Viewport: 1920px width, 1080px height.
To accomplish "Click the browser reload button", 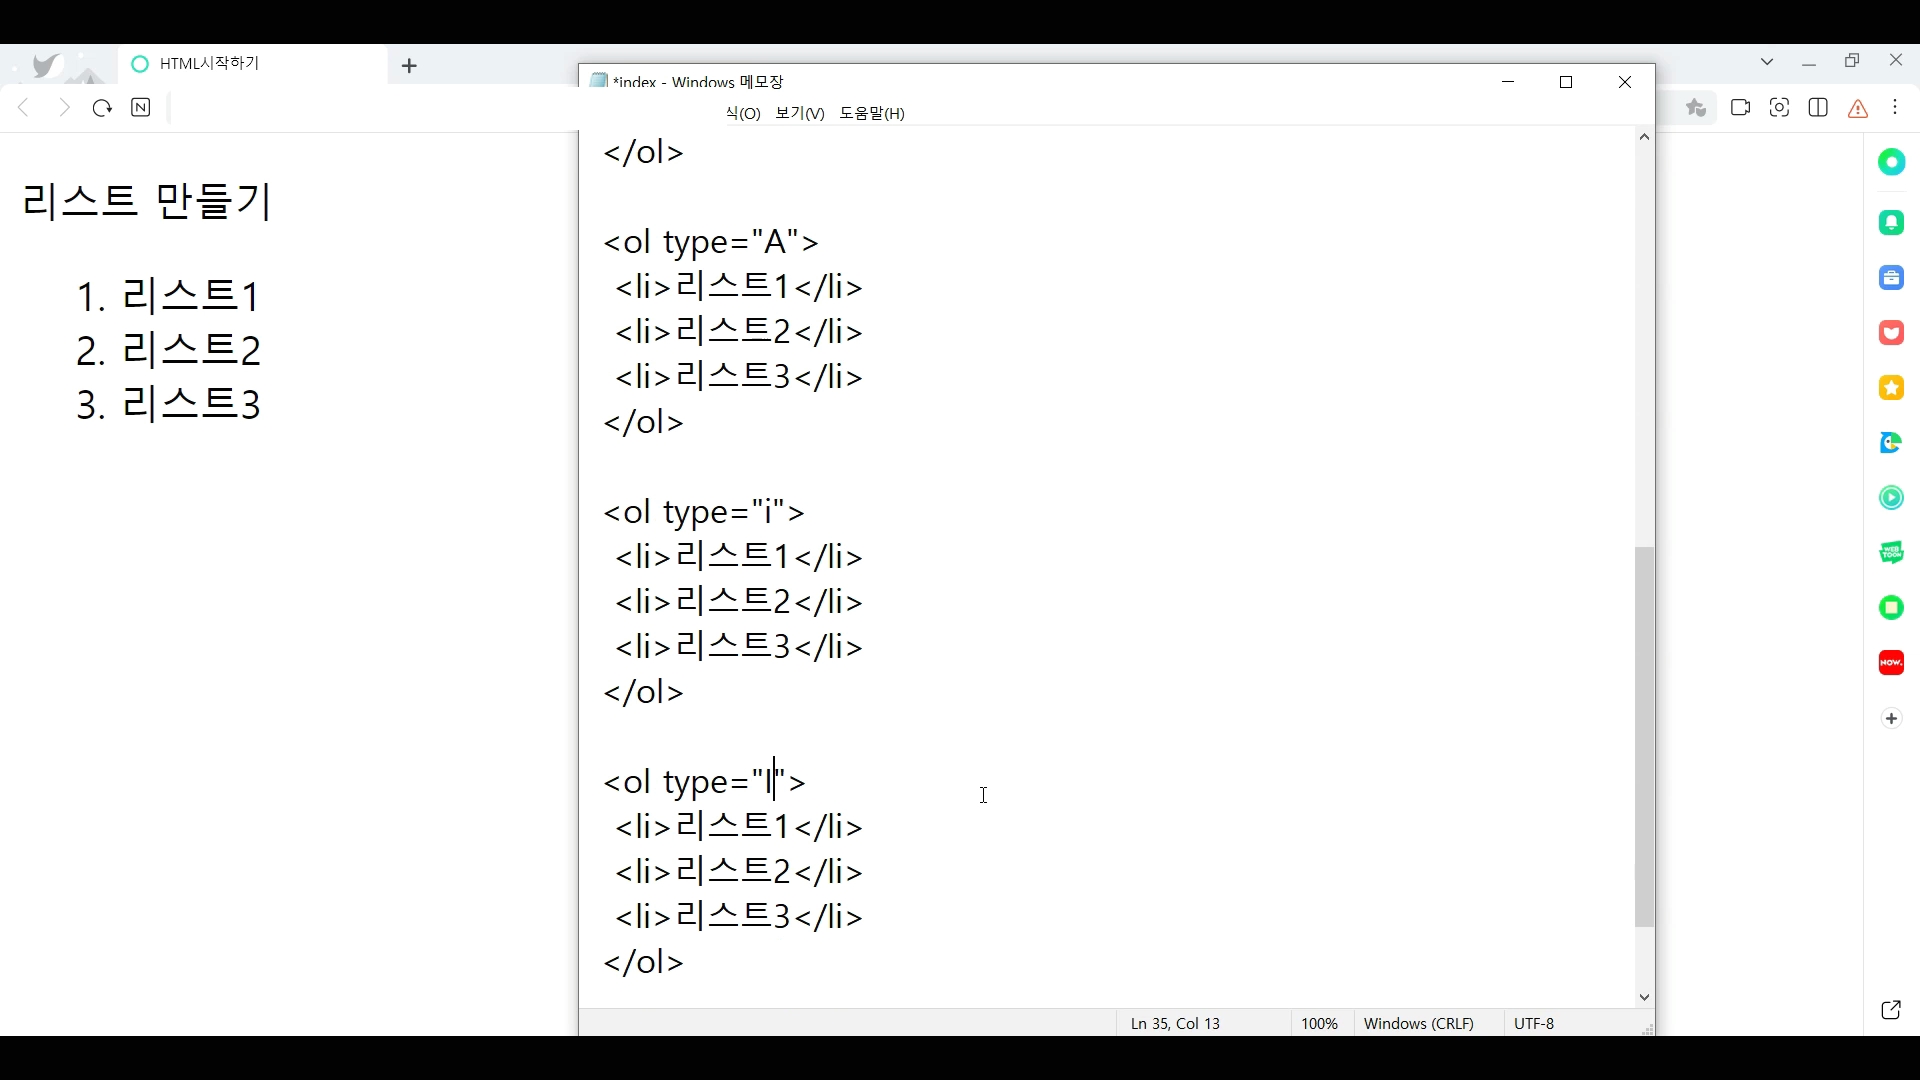I will point(102,108).
